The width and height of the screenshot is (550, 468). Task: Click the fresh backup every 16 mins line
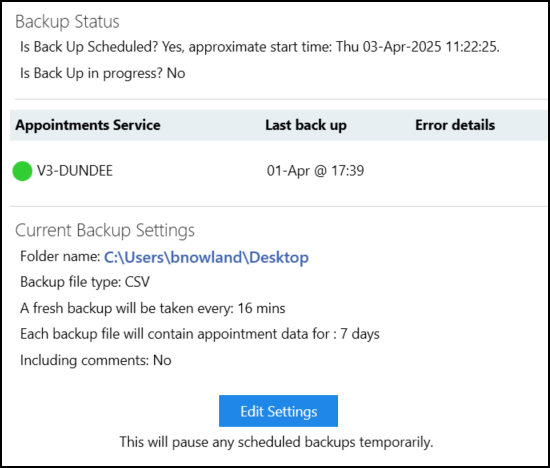point(153,308)
